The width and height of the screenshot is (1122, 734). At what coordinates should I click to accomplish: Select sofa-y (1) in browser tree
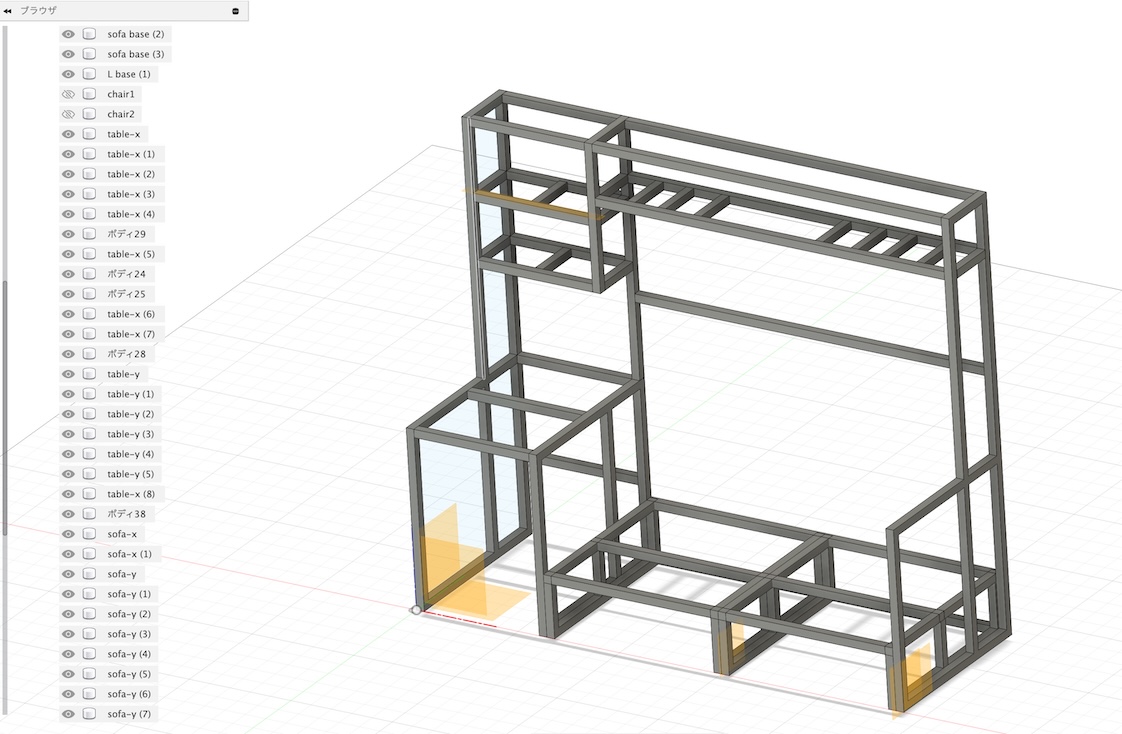tap(129, 594)
